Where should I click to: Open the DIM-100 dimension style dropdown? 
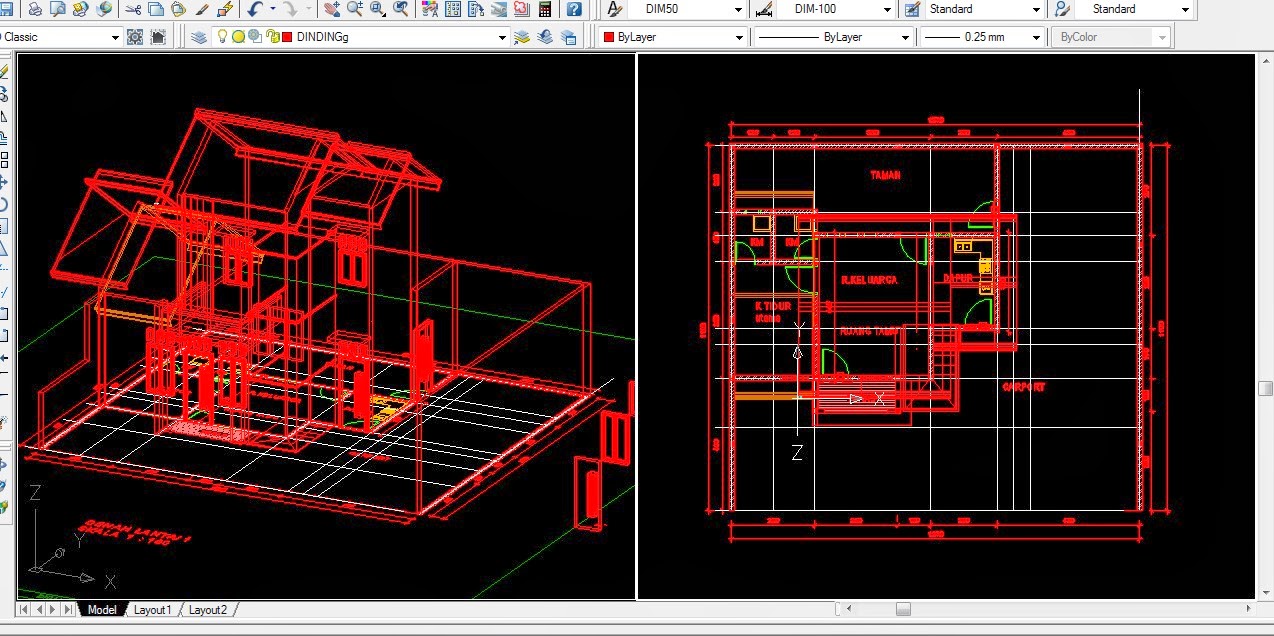[887, 9]
